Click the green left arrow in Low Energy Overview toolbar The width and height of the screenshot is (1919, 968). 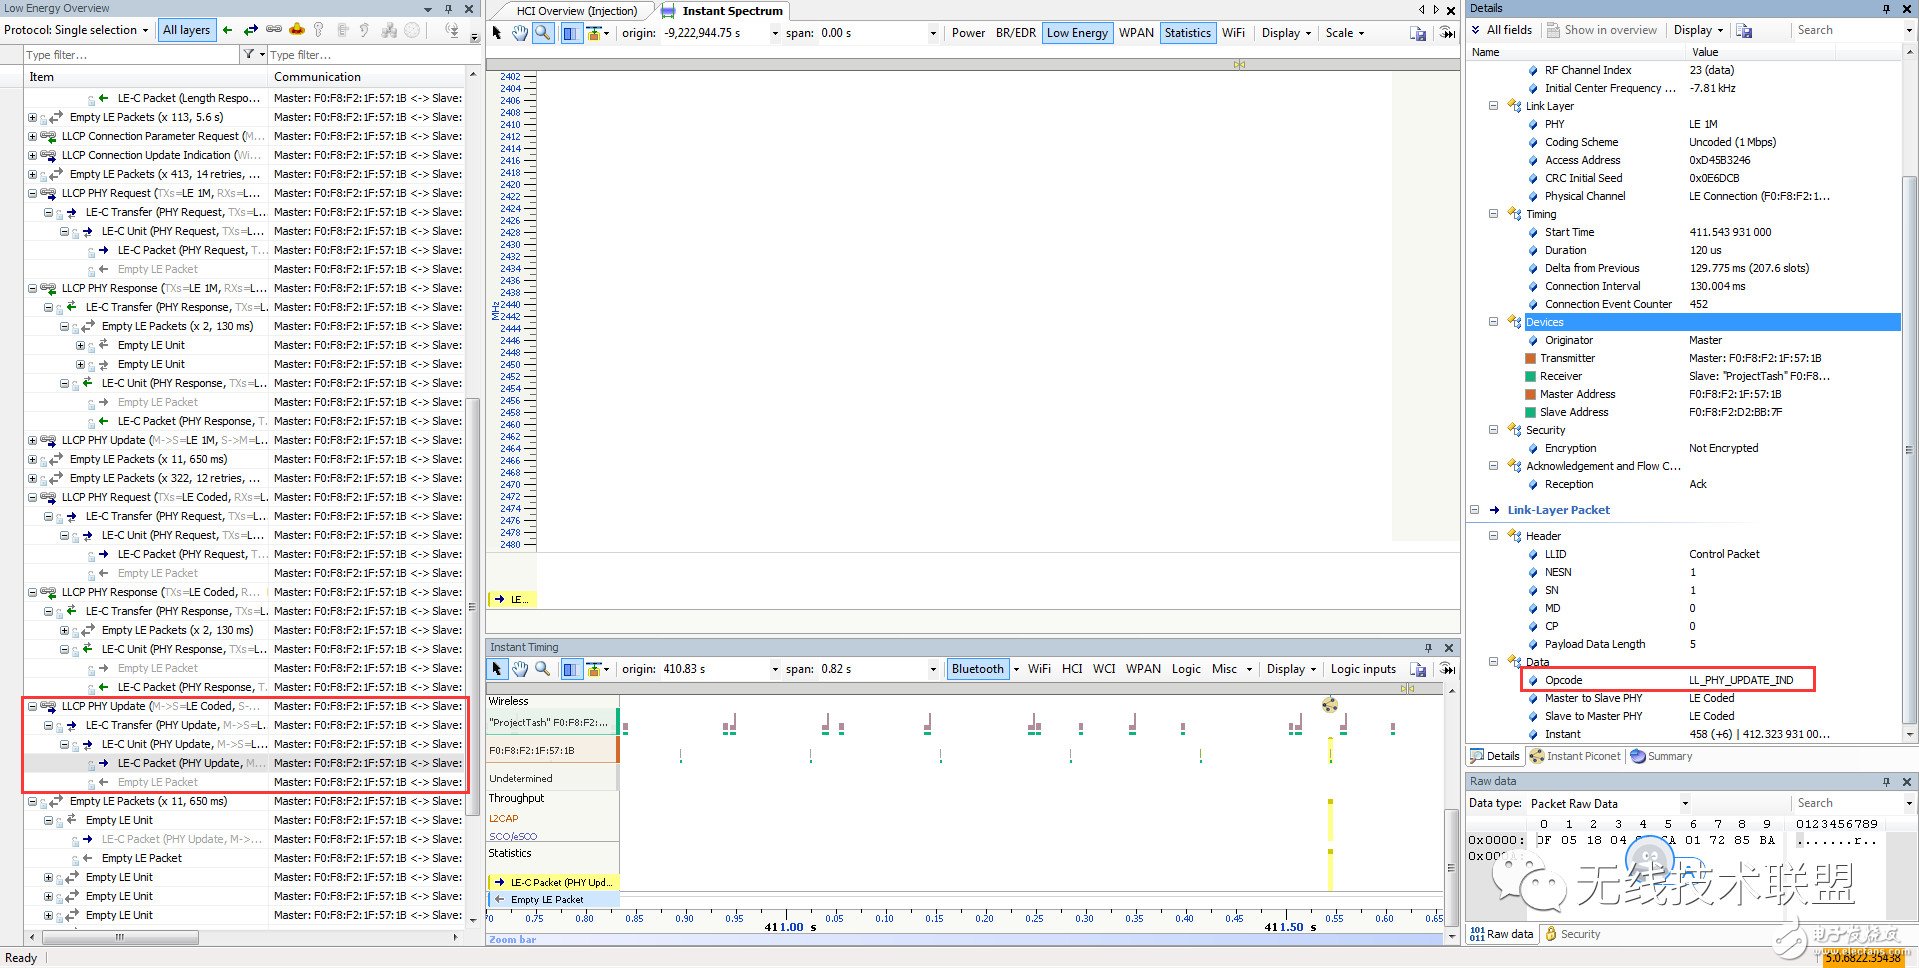click(x=228, y=30)
